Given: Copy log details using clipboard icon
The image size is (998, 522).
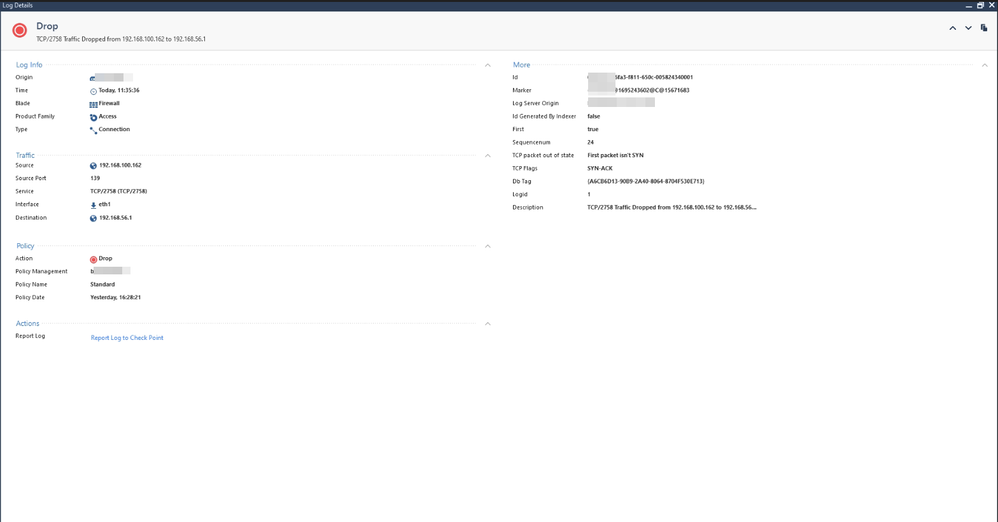Looking at the screenshot, I should click(x=984, y=28).
